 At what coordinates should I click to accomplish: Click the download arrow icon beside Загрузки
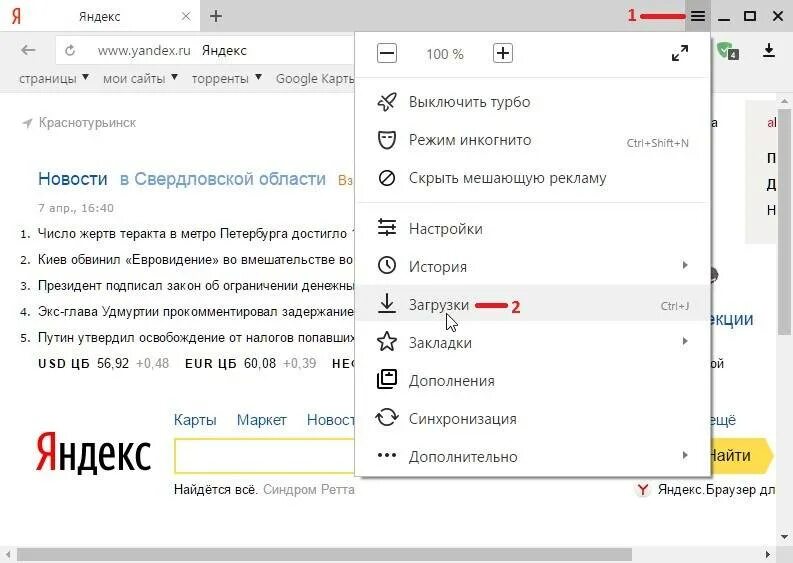click(x=387, y=304)
